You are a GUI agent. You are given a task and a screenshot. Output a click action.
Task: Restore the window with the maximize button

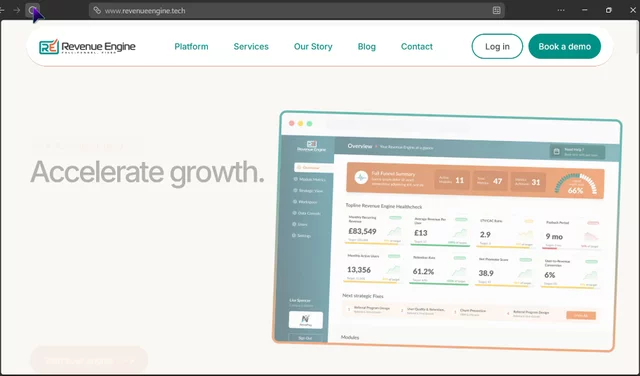click(x=609, y=10)
